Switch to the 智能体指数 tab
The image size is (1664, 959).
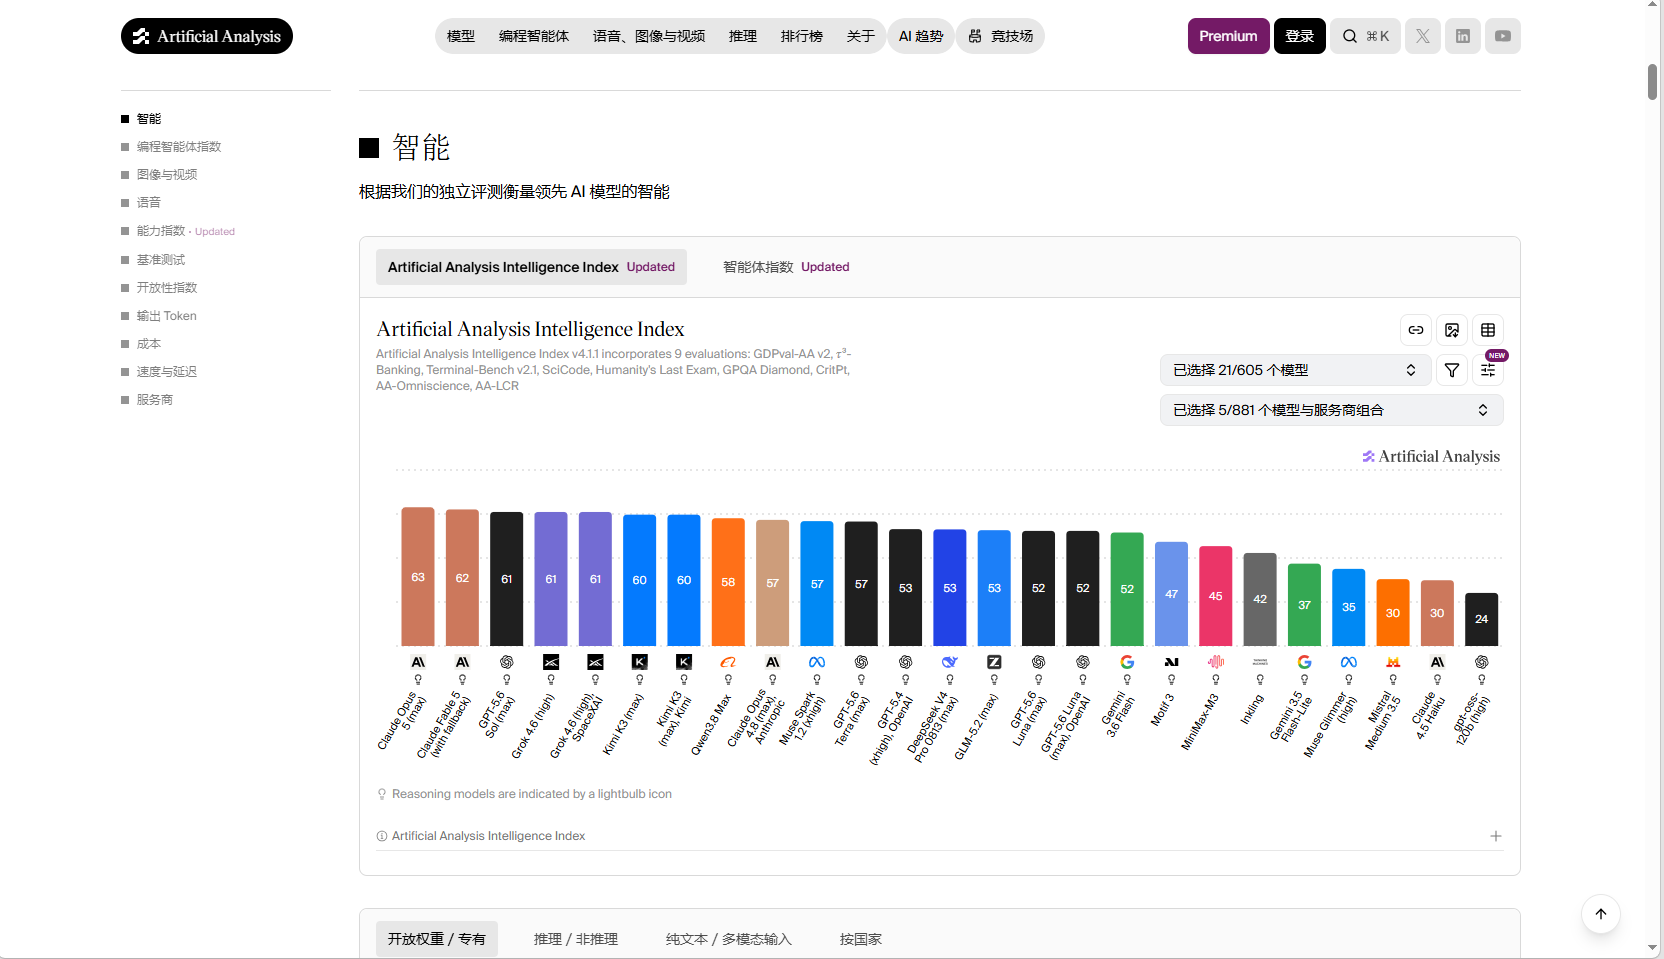[786, 267]
